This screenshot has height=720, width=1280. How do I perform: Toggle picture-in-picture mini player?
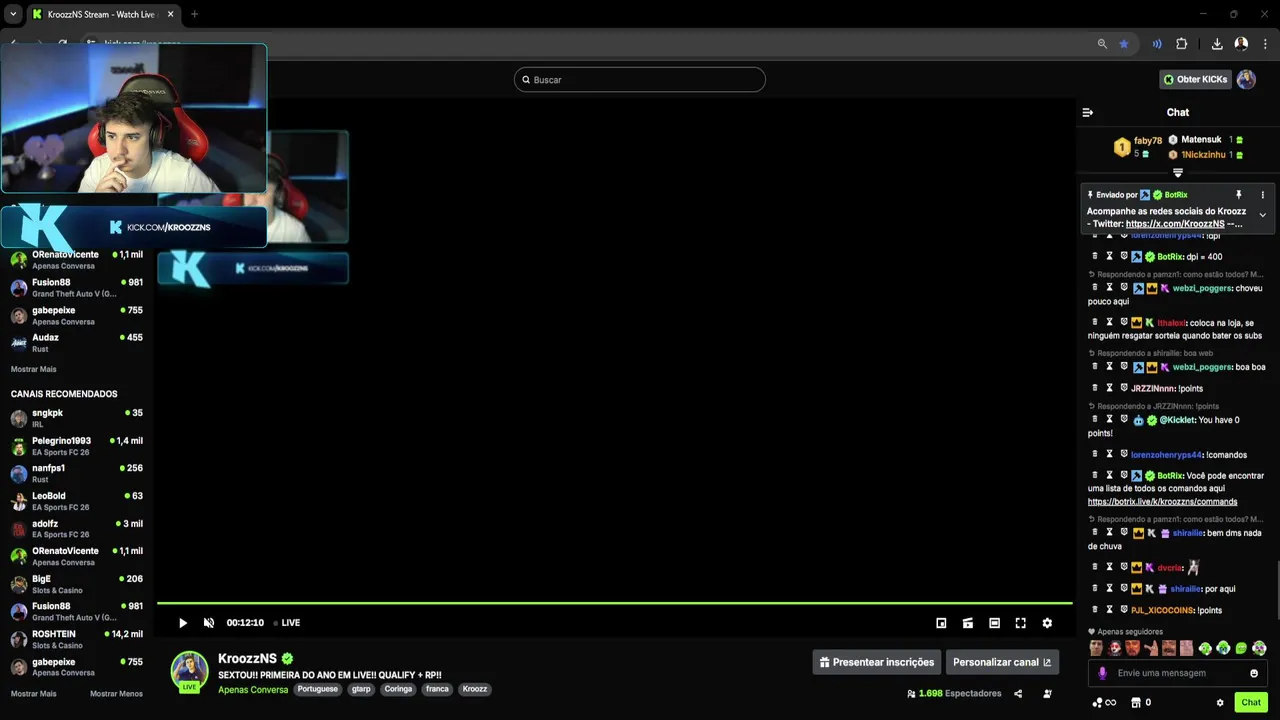(941, 623)
